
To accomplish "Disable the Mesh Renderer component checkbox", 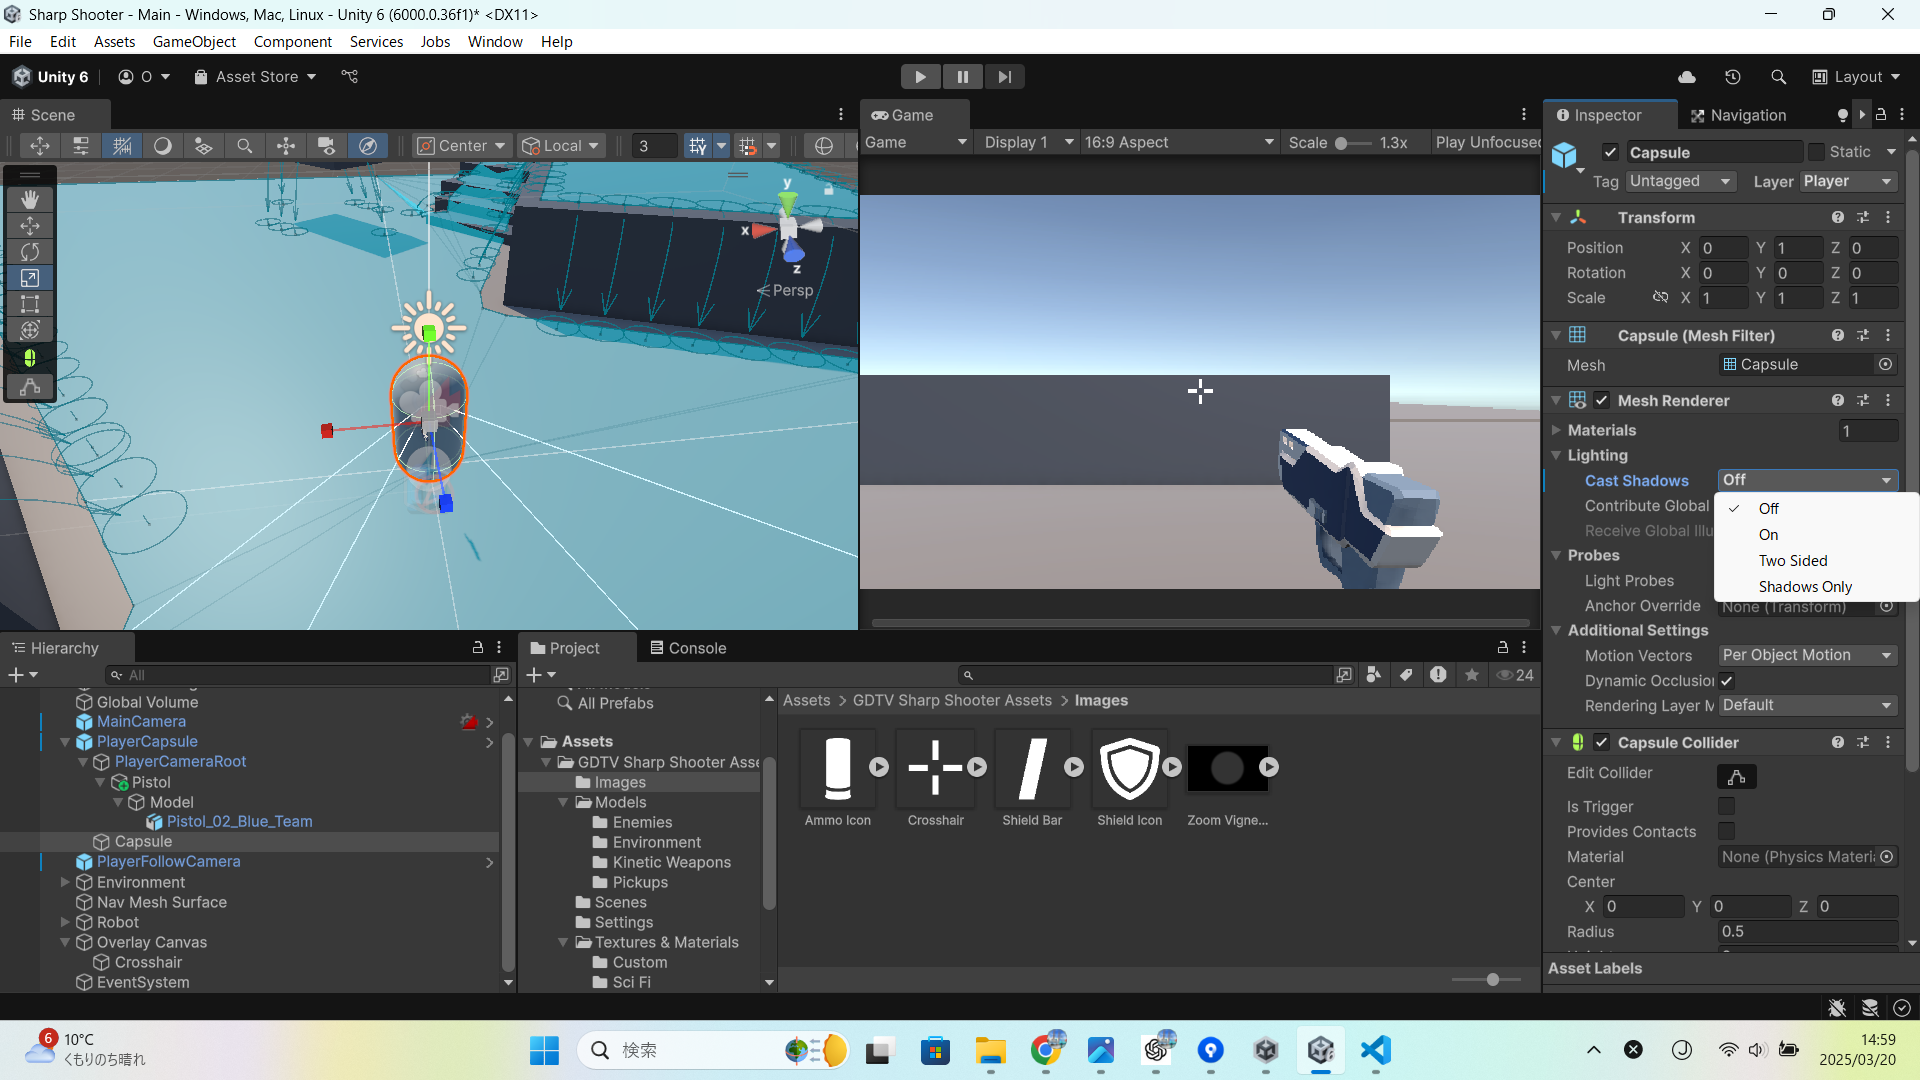I will 1603,400.
